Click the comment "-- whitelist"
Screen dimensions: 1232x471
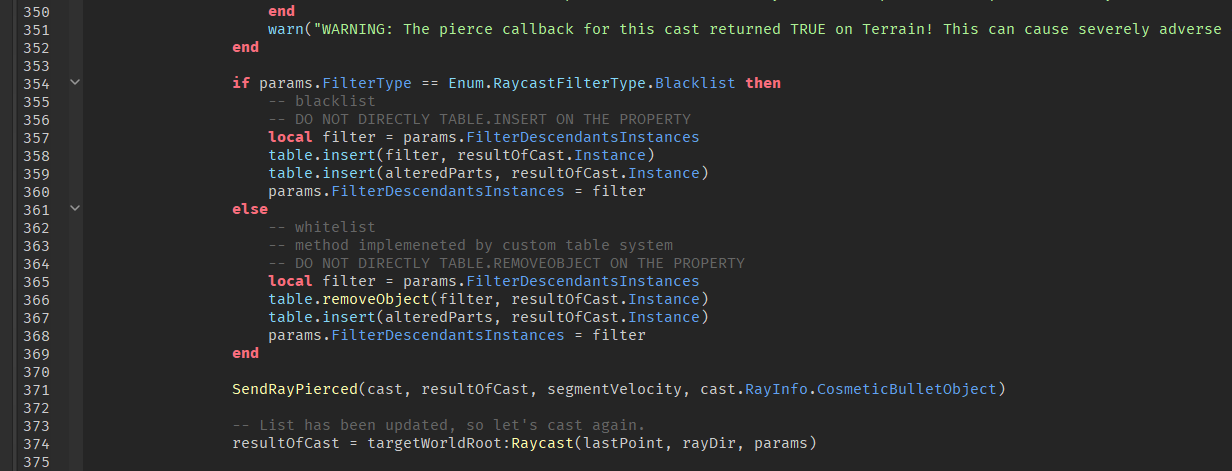point(322,227)
